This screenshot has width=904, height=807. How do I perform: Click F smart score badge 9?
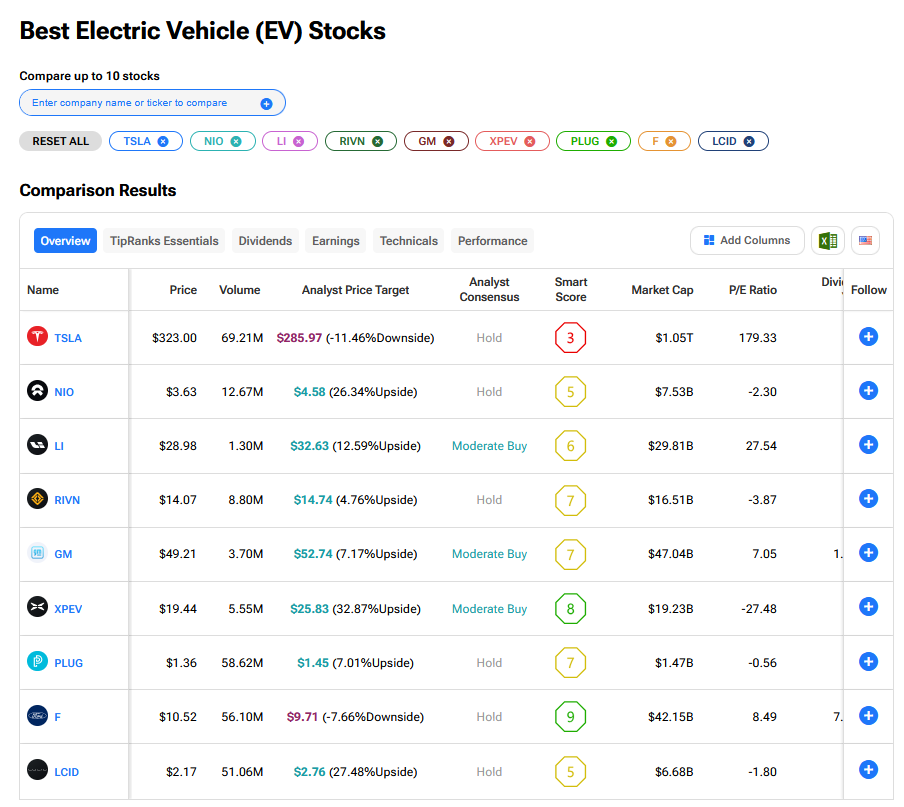570,717
